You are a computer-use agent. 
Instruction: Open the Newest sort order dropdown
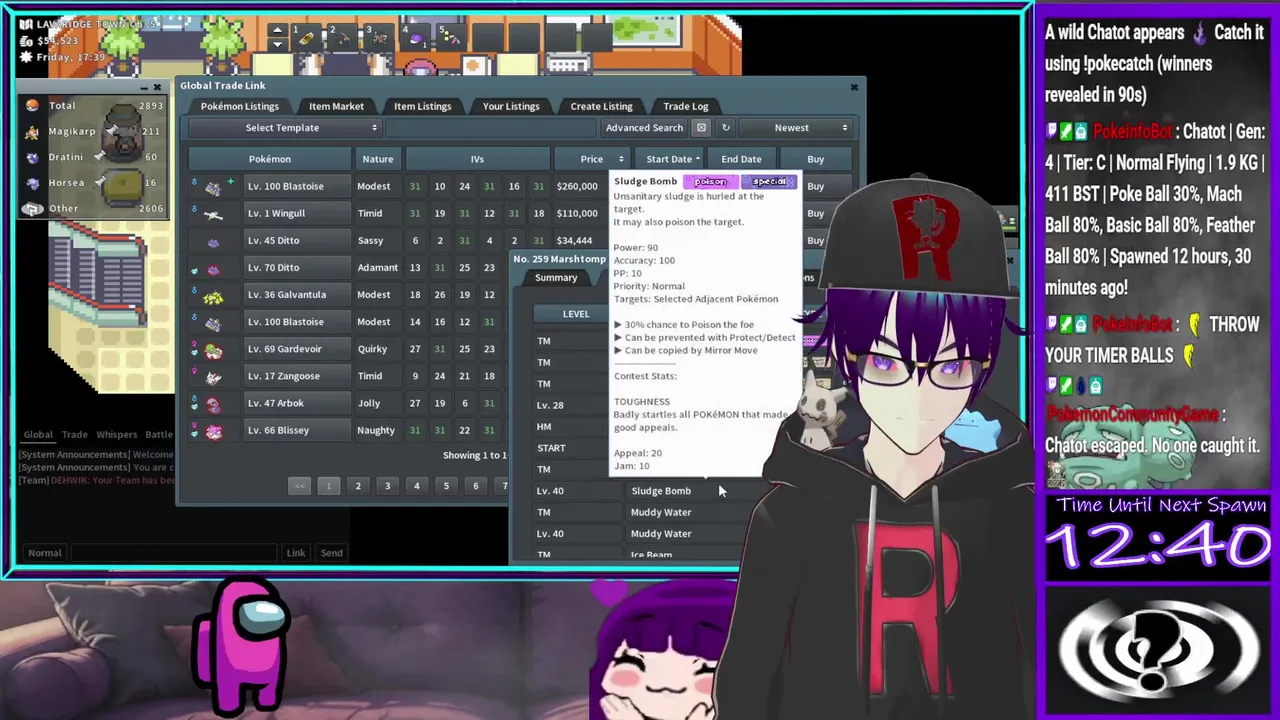tap(798, 128)
